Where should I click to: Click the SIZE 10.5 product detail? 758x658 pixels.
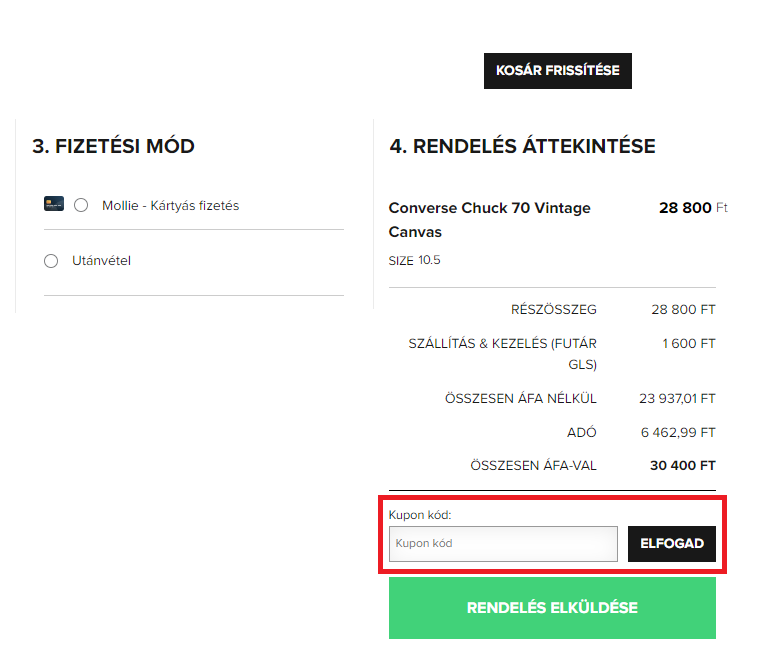tap(414, 261)
